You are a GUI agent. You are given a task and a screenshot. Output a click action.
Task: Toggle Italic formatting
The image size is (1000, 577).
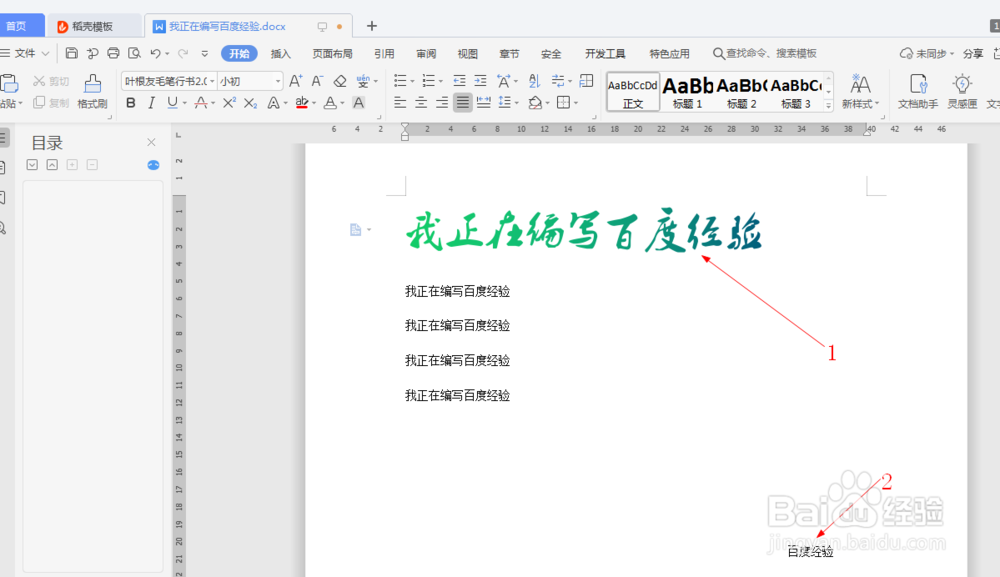151,103
